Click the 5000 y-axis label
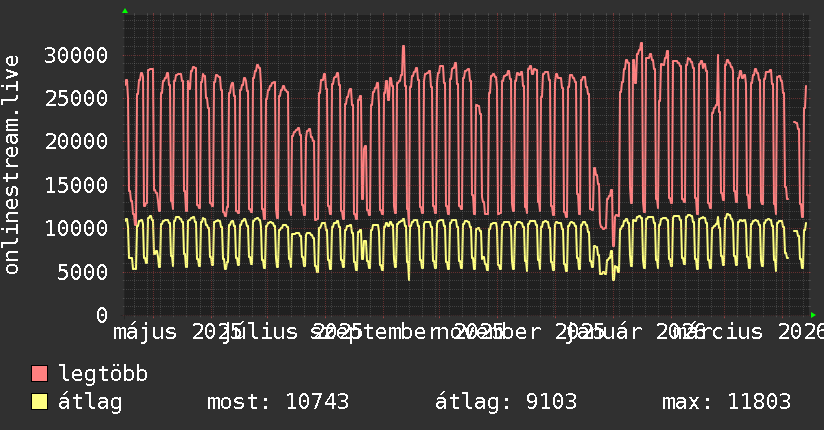This screenshot has width=824, height=430. pyautogui.click(x=83, y=272)
